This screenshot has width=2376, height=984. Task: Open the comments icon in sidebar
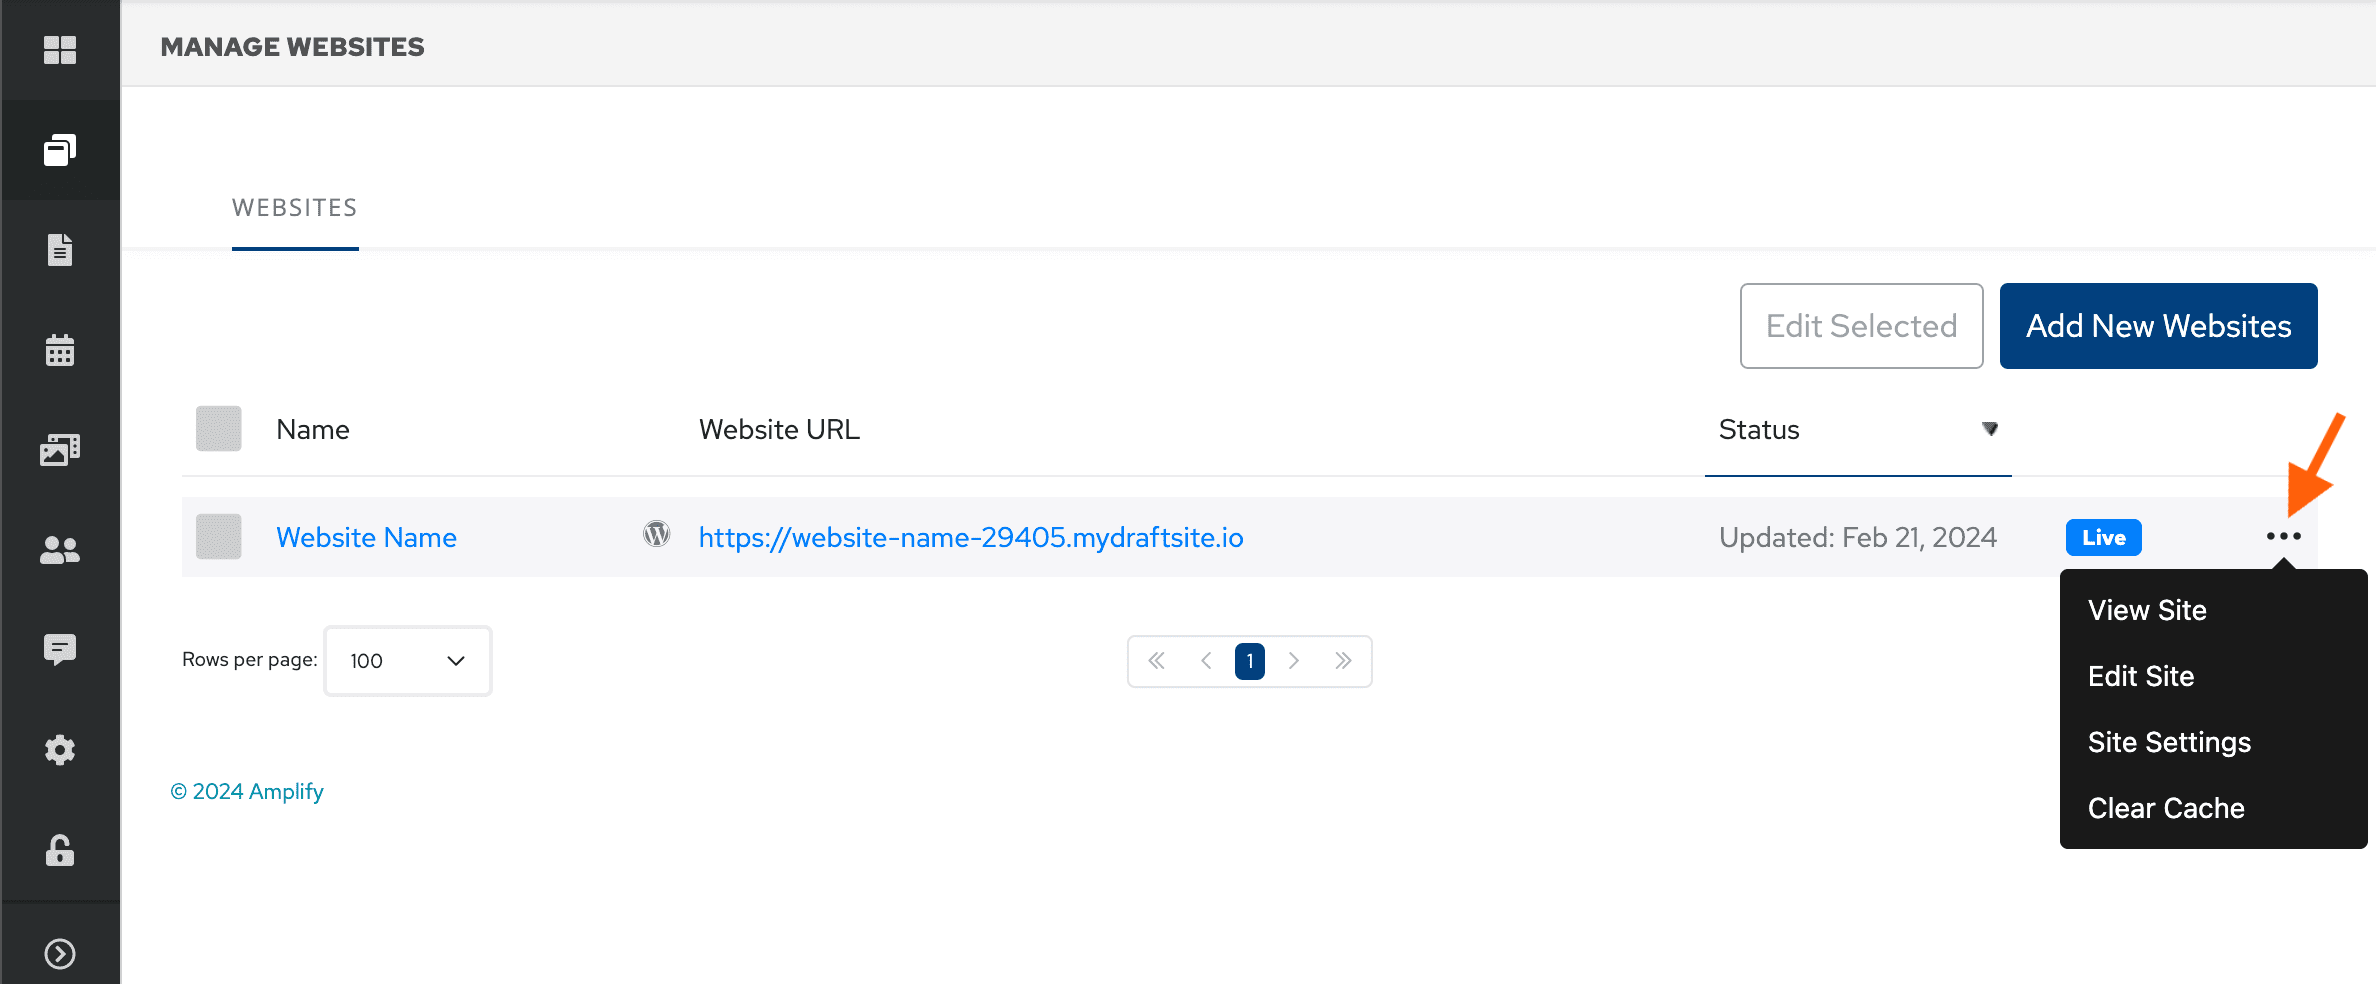(x=60, y=649)
